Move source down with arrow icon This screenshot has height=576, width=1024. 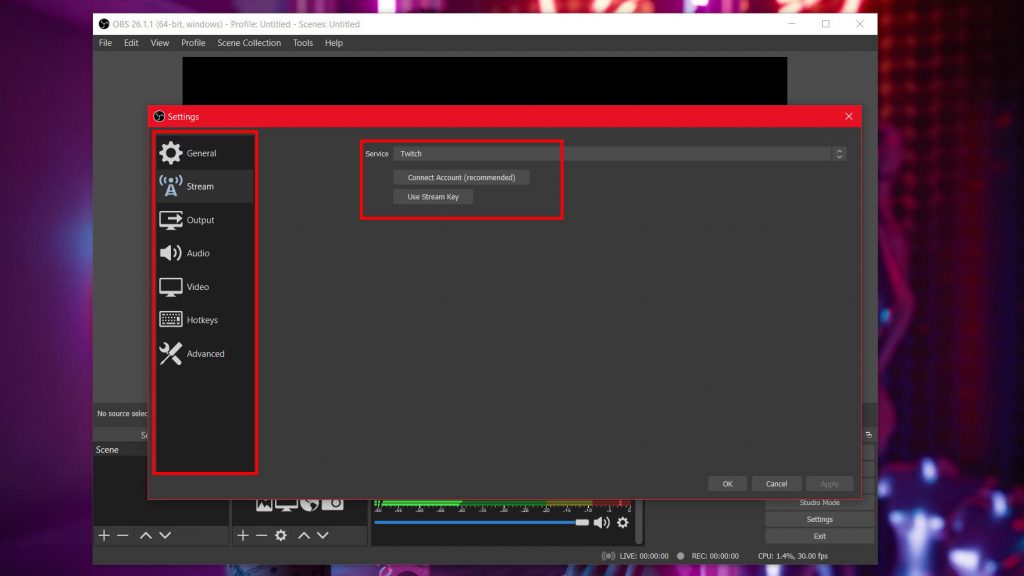[x=323, y=536]
